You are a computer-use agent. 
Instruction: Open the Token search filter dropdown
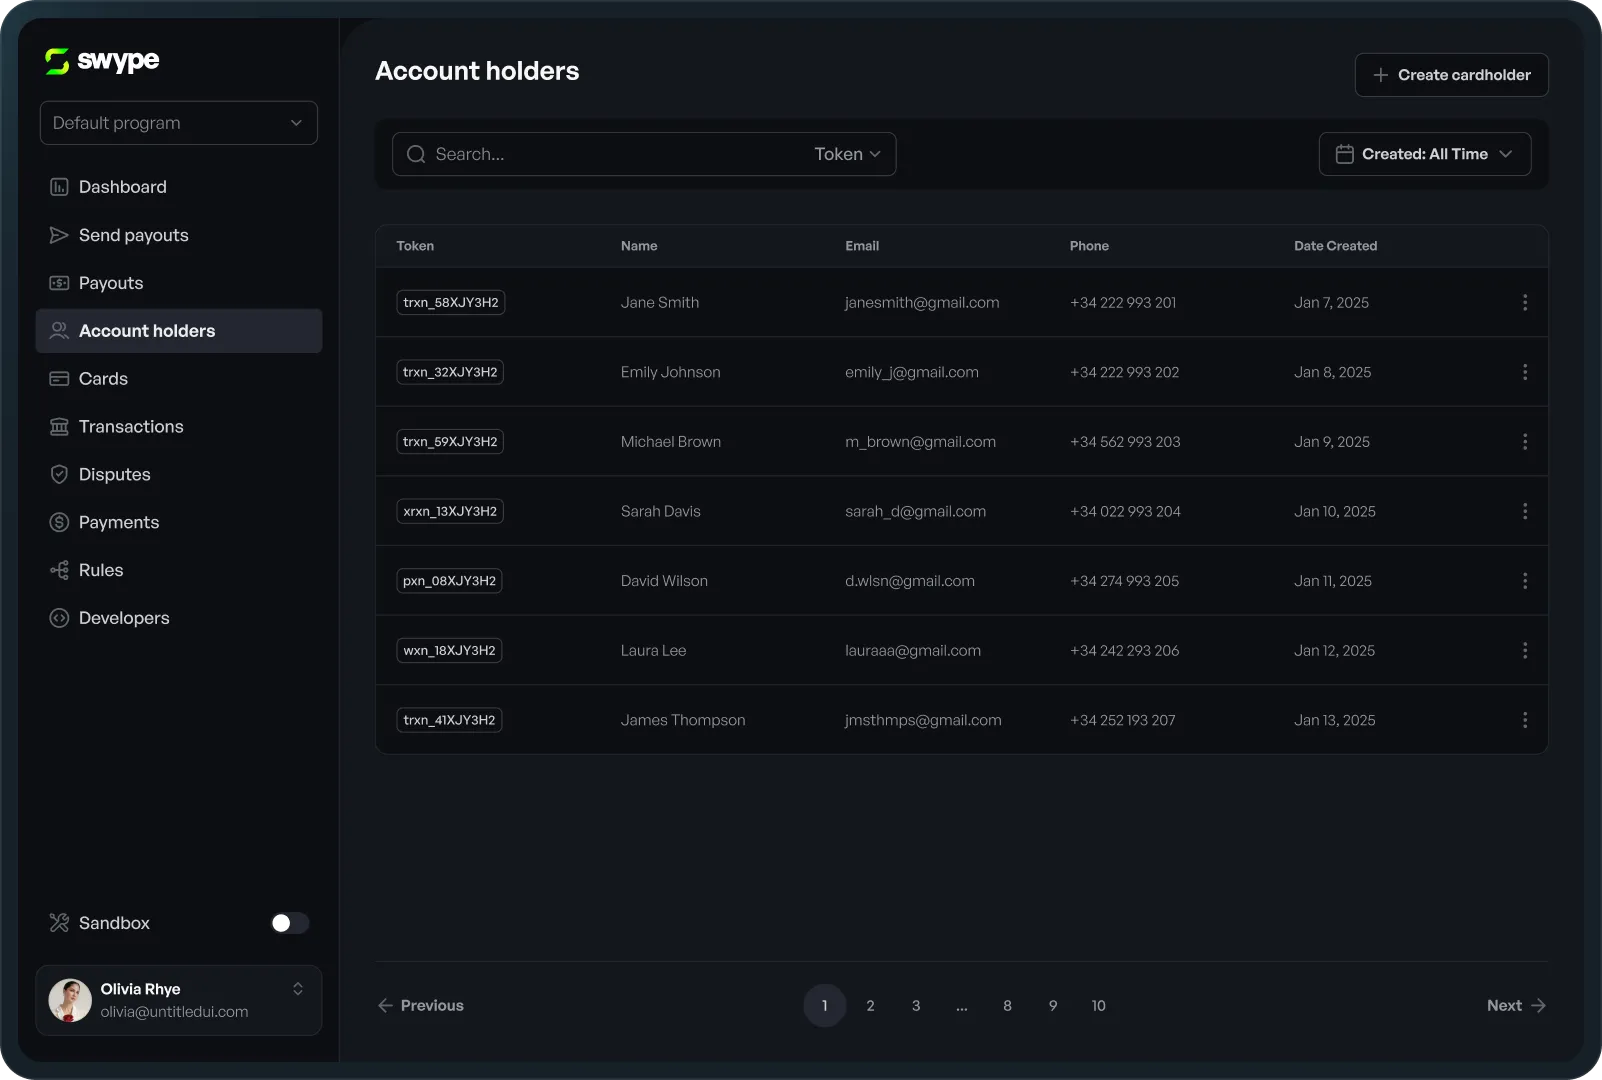pyautogui.click(x=847, y=154)
